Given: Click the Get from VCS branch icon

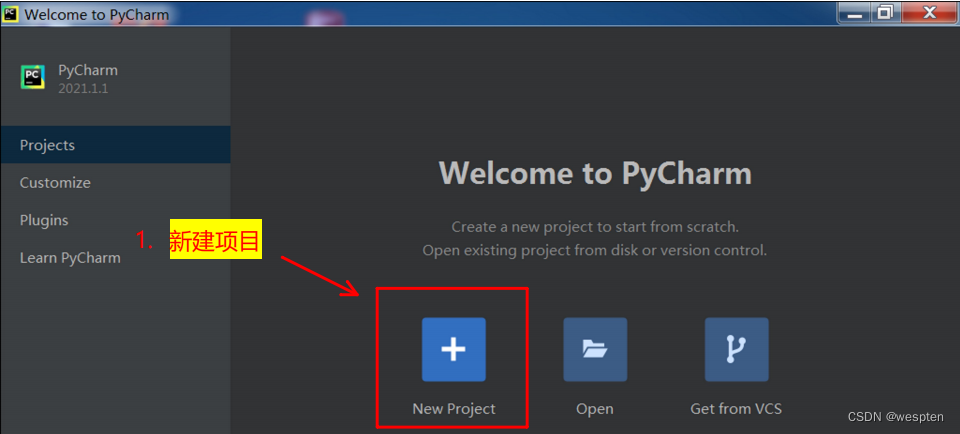Looking at the screenshot, I should (737, 350).
